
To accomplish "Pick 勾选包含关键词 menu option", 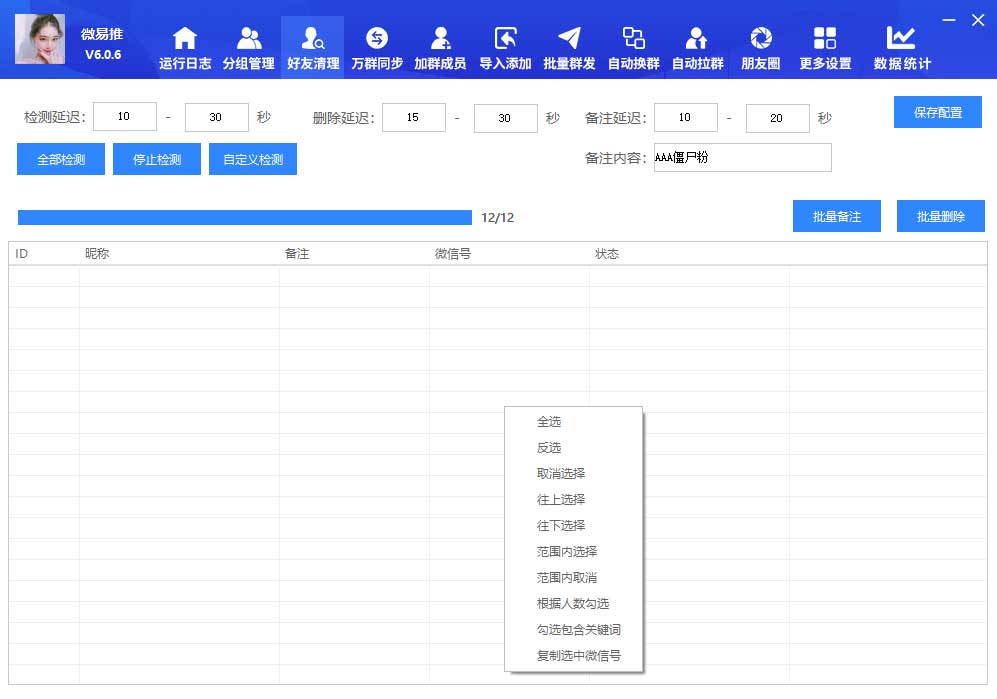I will (579, 630).
